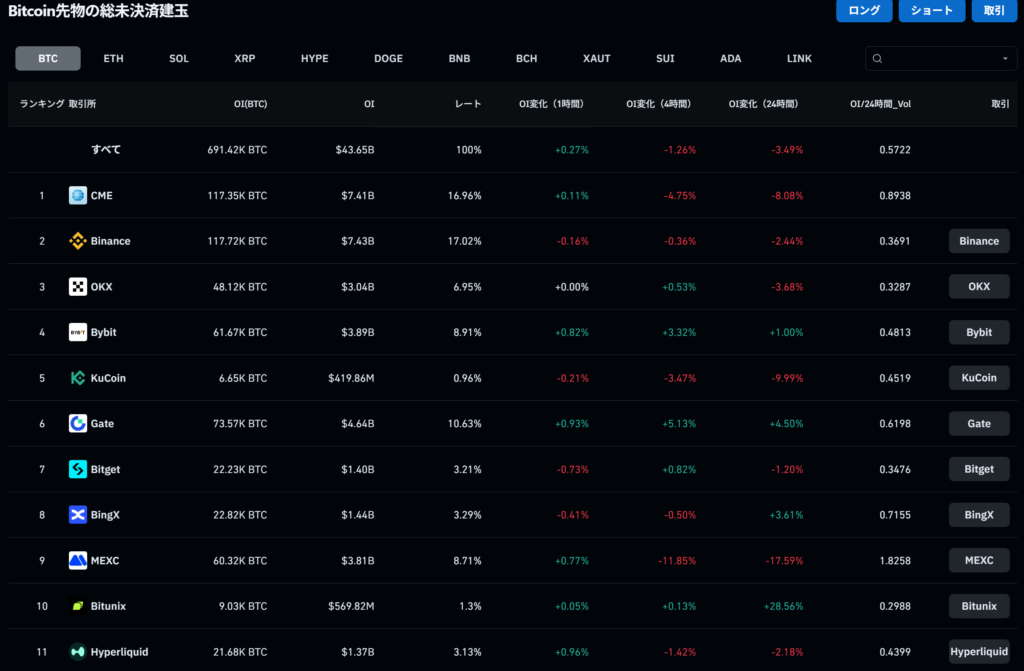Click the CME exchange logo icon
The width and height of the screenshot is (1024, 671).
point(78,195)
